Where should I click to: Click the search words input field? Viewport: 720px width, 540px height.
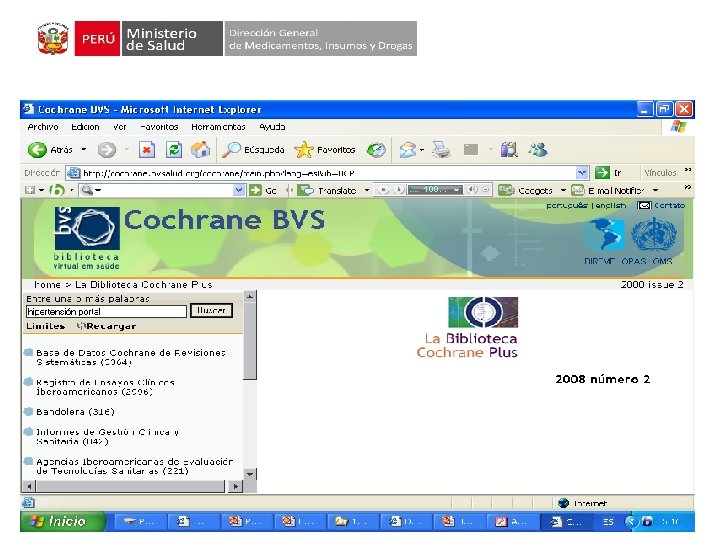point(106,311)
